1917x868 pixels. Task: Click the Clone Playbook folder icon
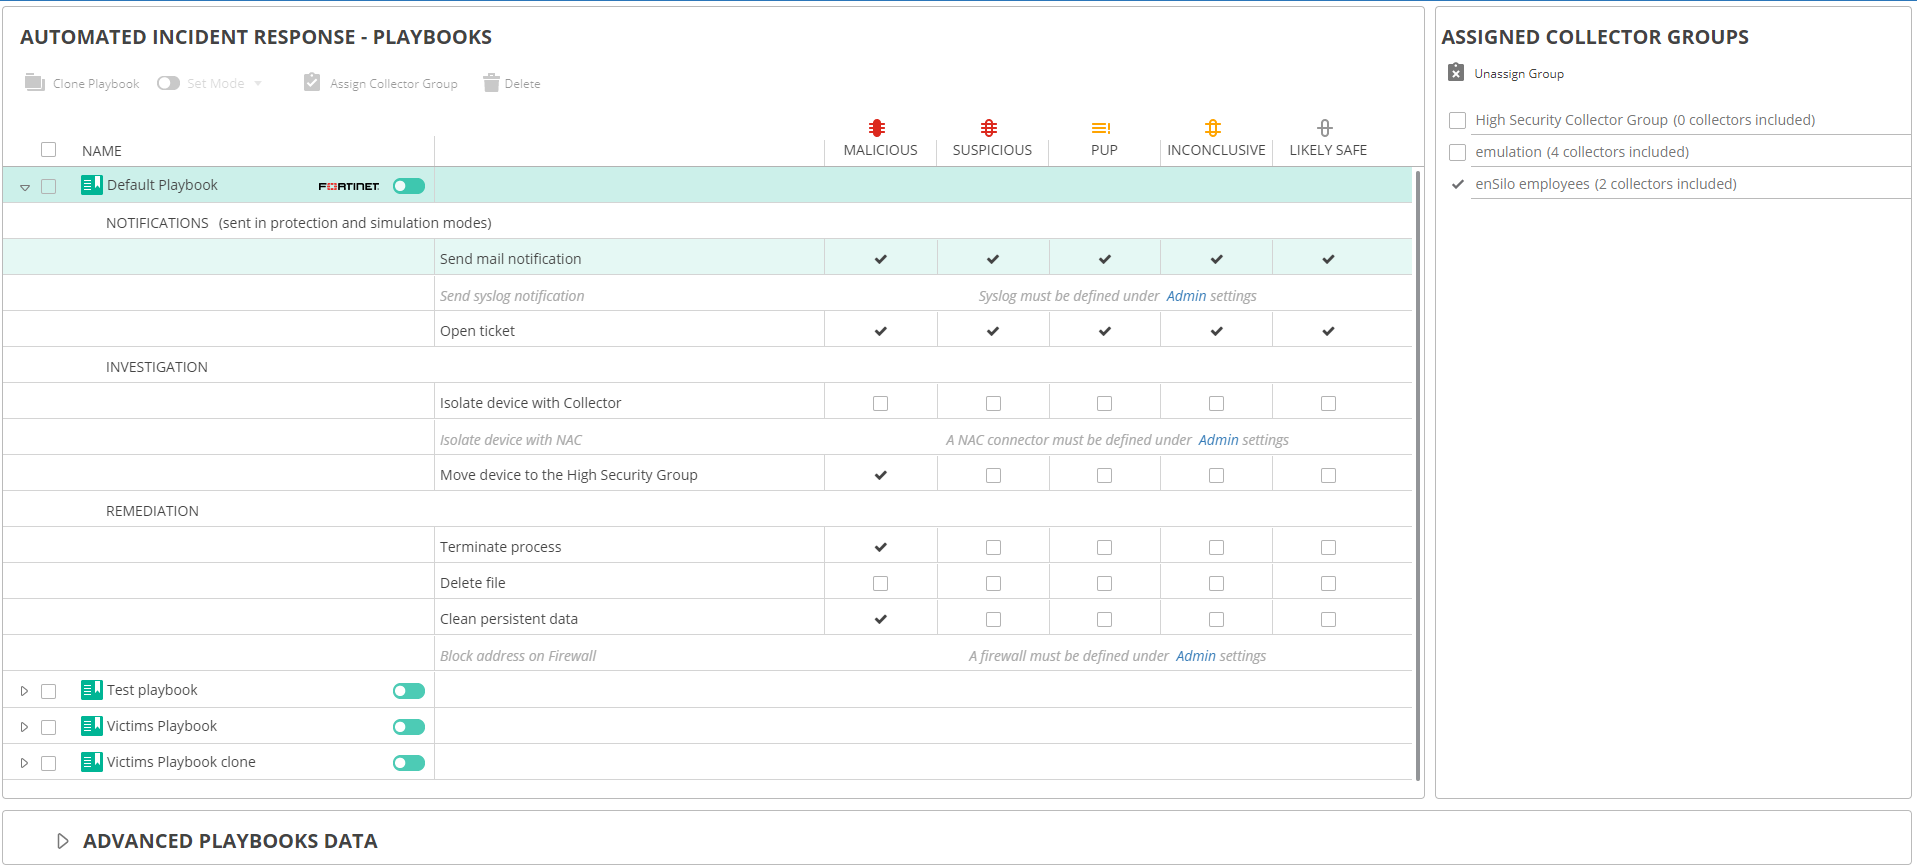click(x=35, y=82)
